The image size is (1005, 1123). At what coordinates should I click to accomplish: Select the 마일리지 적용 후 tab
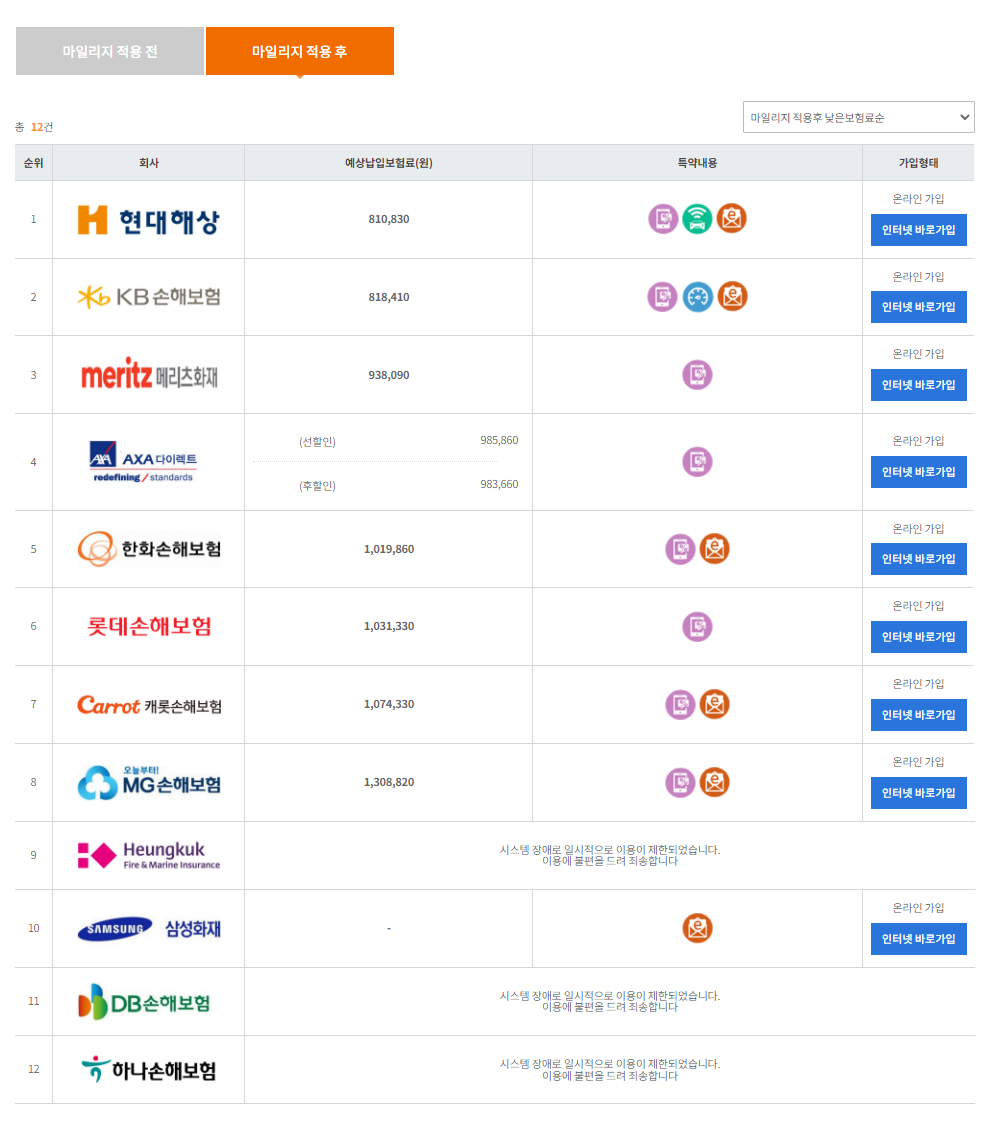[x=299, y=51]
